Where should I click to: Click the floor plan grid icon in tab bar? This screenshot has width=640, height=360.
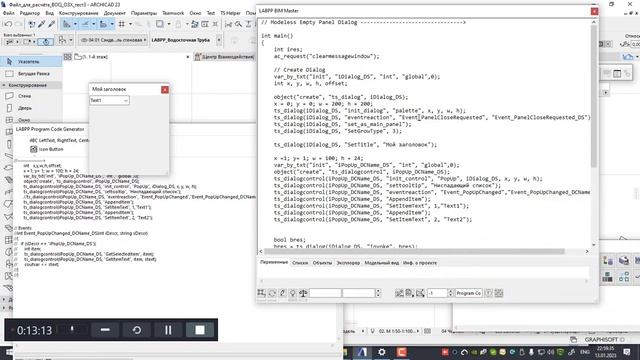tap(68, 57)
